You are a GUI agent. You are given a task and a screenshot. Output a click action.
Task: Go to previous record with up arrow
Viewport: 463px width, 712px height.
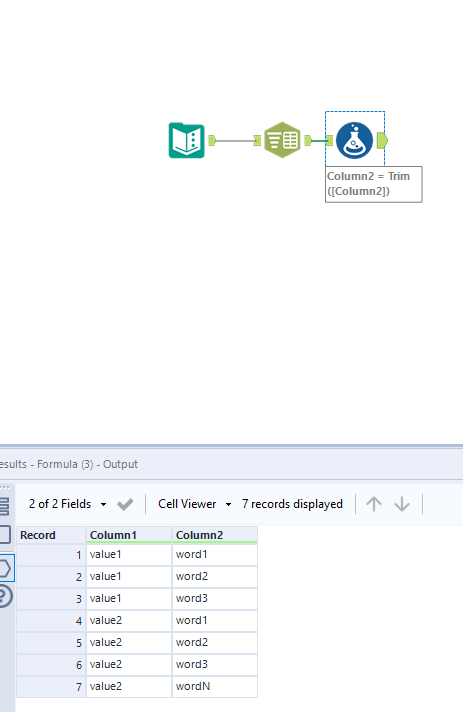coord(374,504)
